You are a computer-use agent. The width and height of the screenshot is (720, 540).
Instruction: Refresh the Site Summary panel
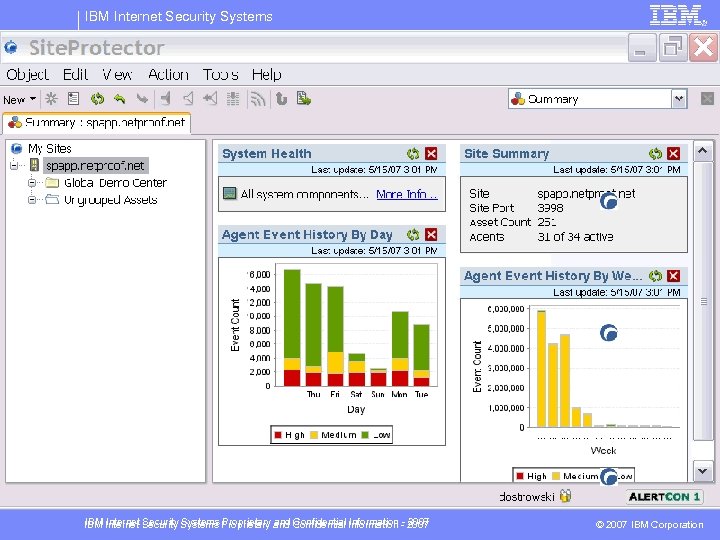(655, 153)
